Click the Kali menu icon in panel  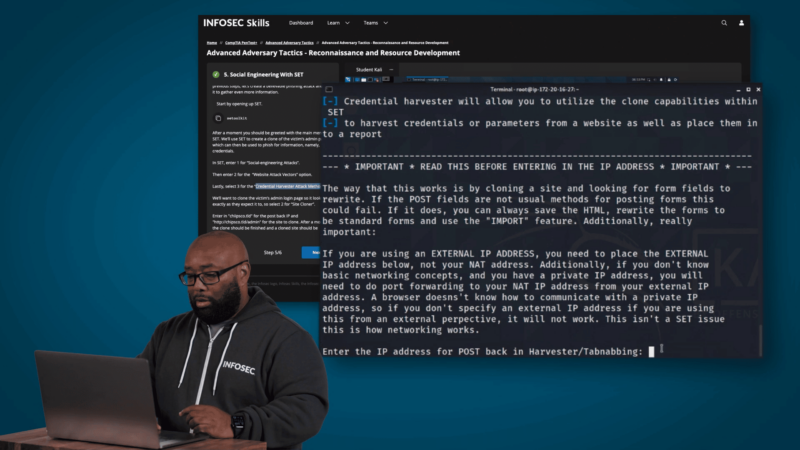pyautogui.click(x=348, y=79)
